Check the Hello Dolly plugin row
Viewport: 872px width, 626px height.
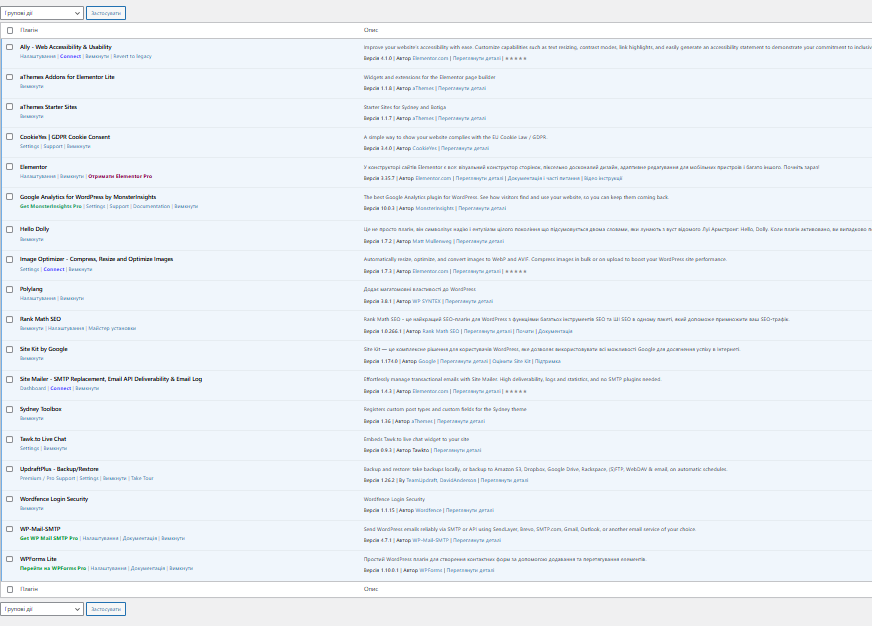[9, 229]
